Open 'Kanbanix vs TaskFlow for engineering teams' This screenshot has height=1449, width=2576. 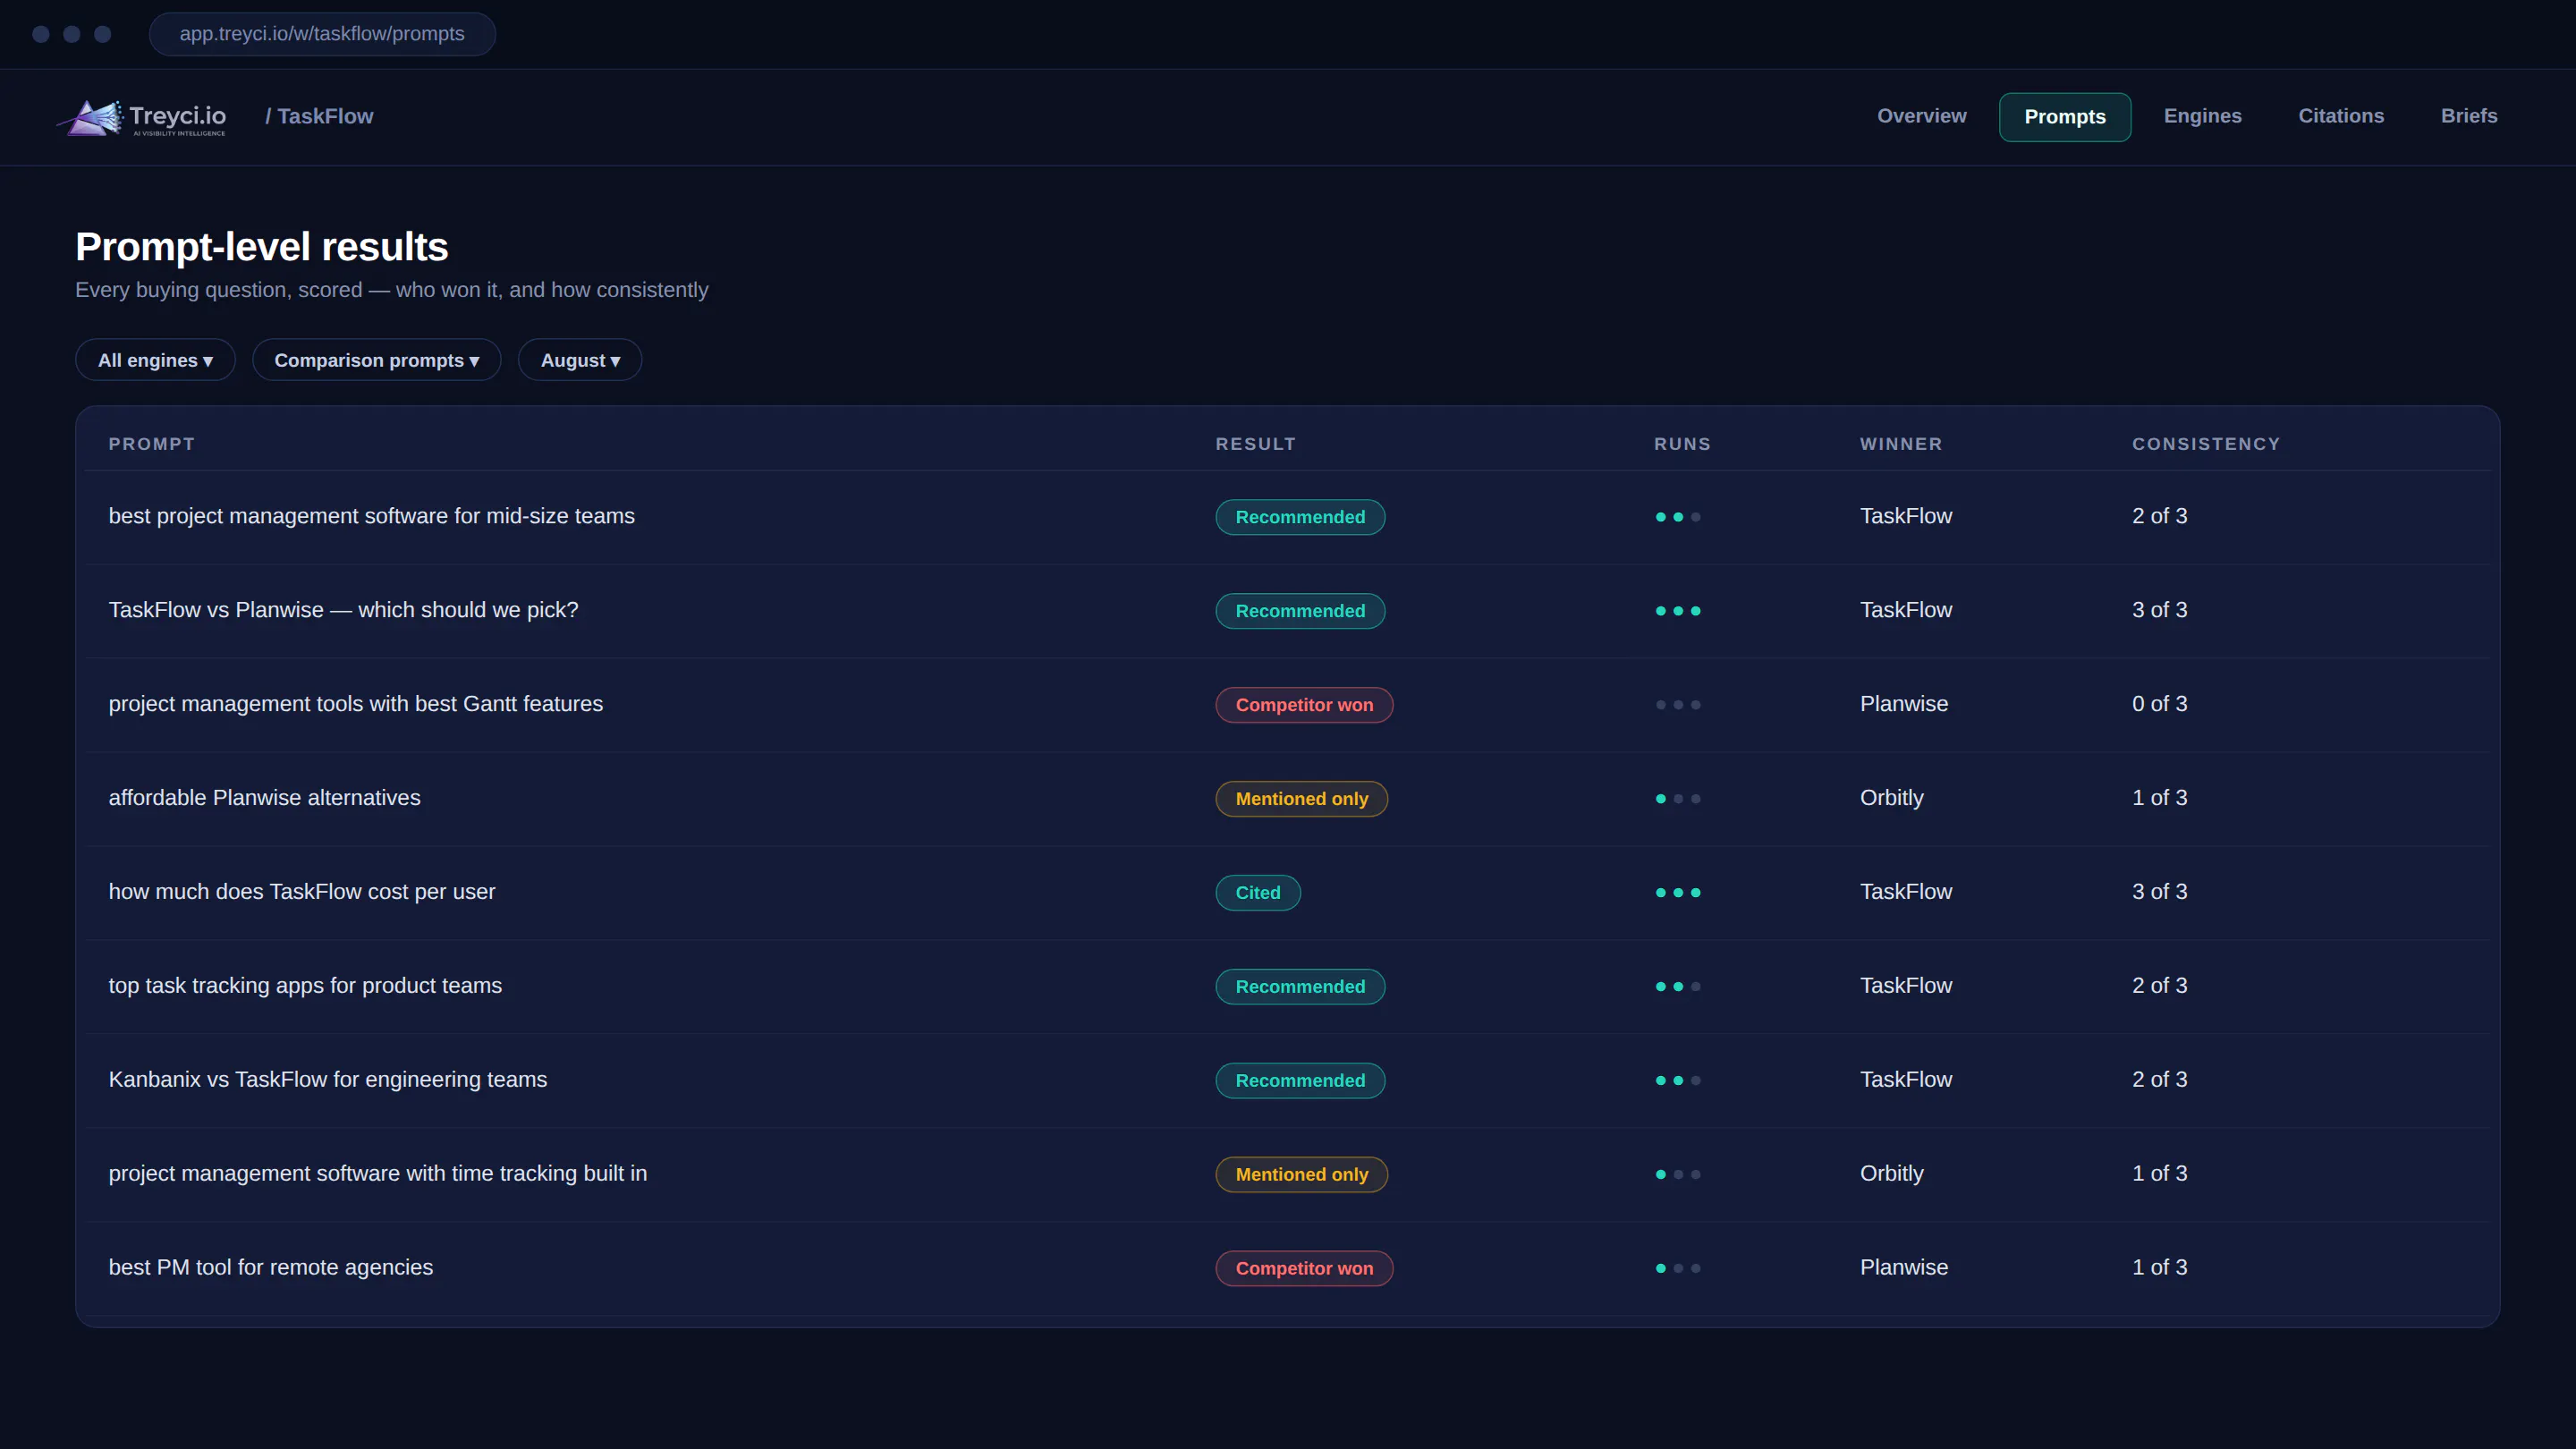pos(327,1080)
